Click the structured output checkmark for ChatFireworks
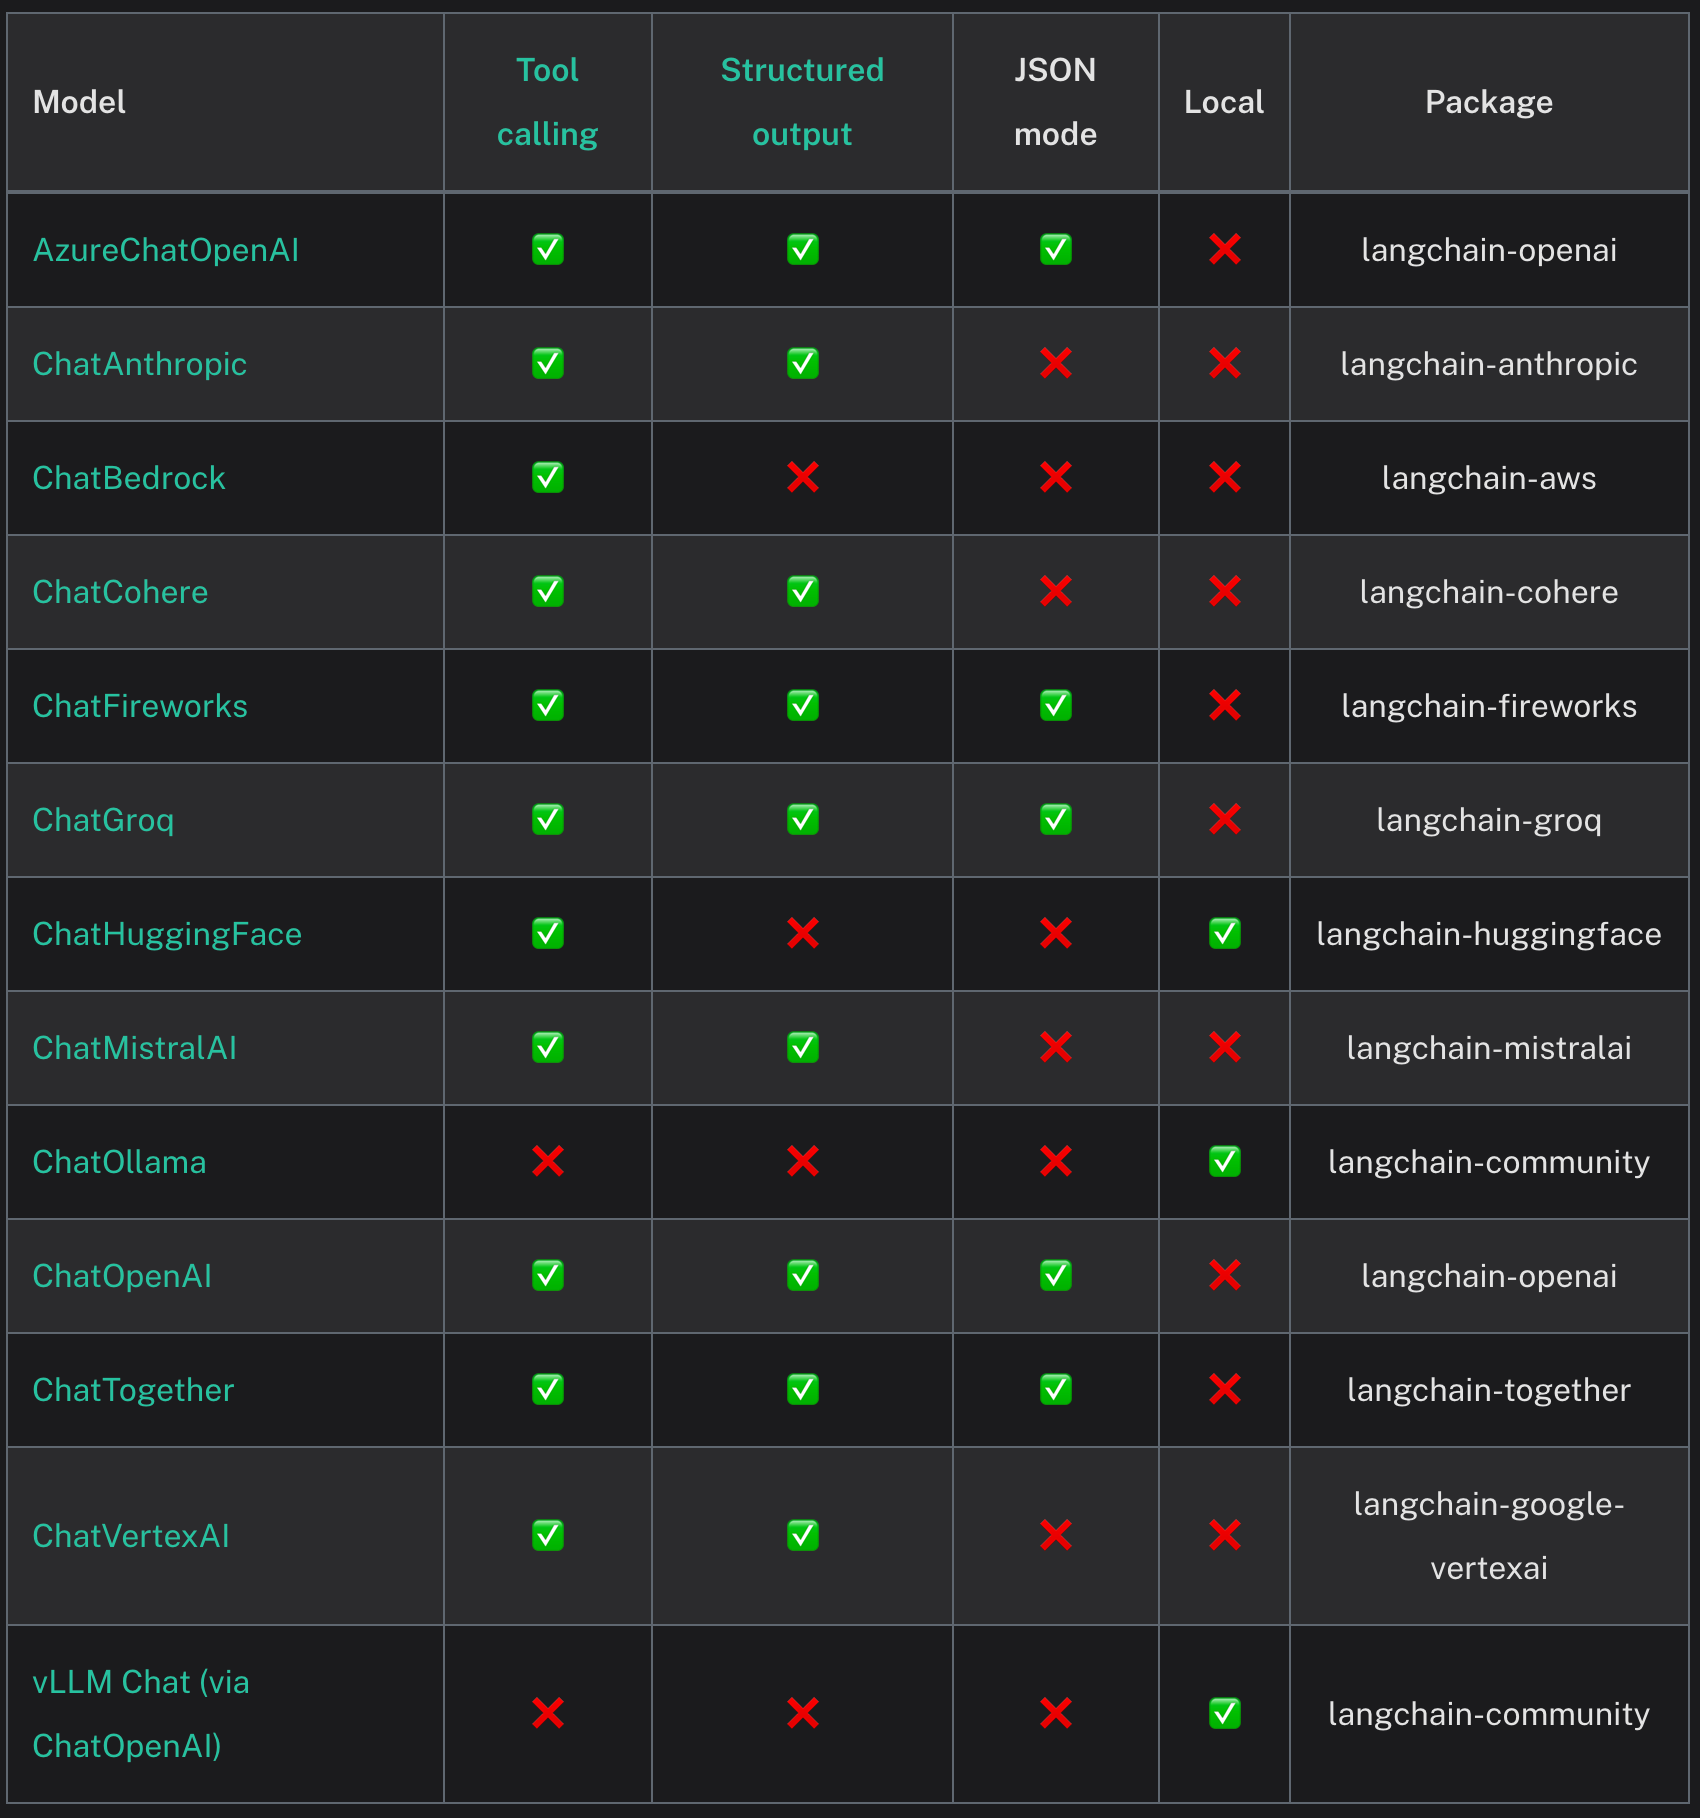The image size is (1700, 1818). pos(801,706)
